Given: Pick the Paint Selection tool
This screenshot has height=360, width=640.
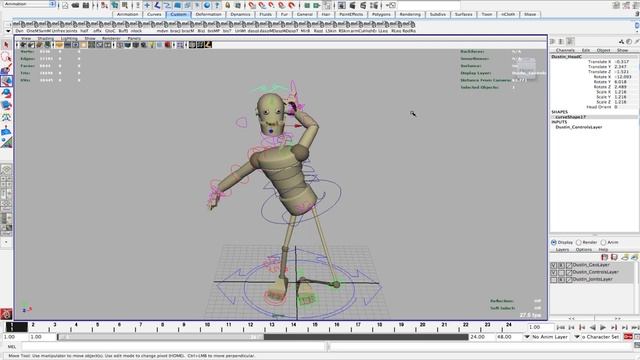Looking at the screenshot, I should click(6, 69).
